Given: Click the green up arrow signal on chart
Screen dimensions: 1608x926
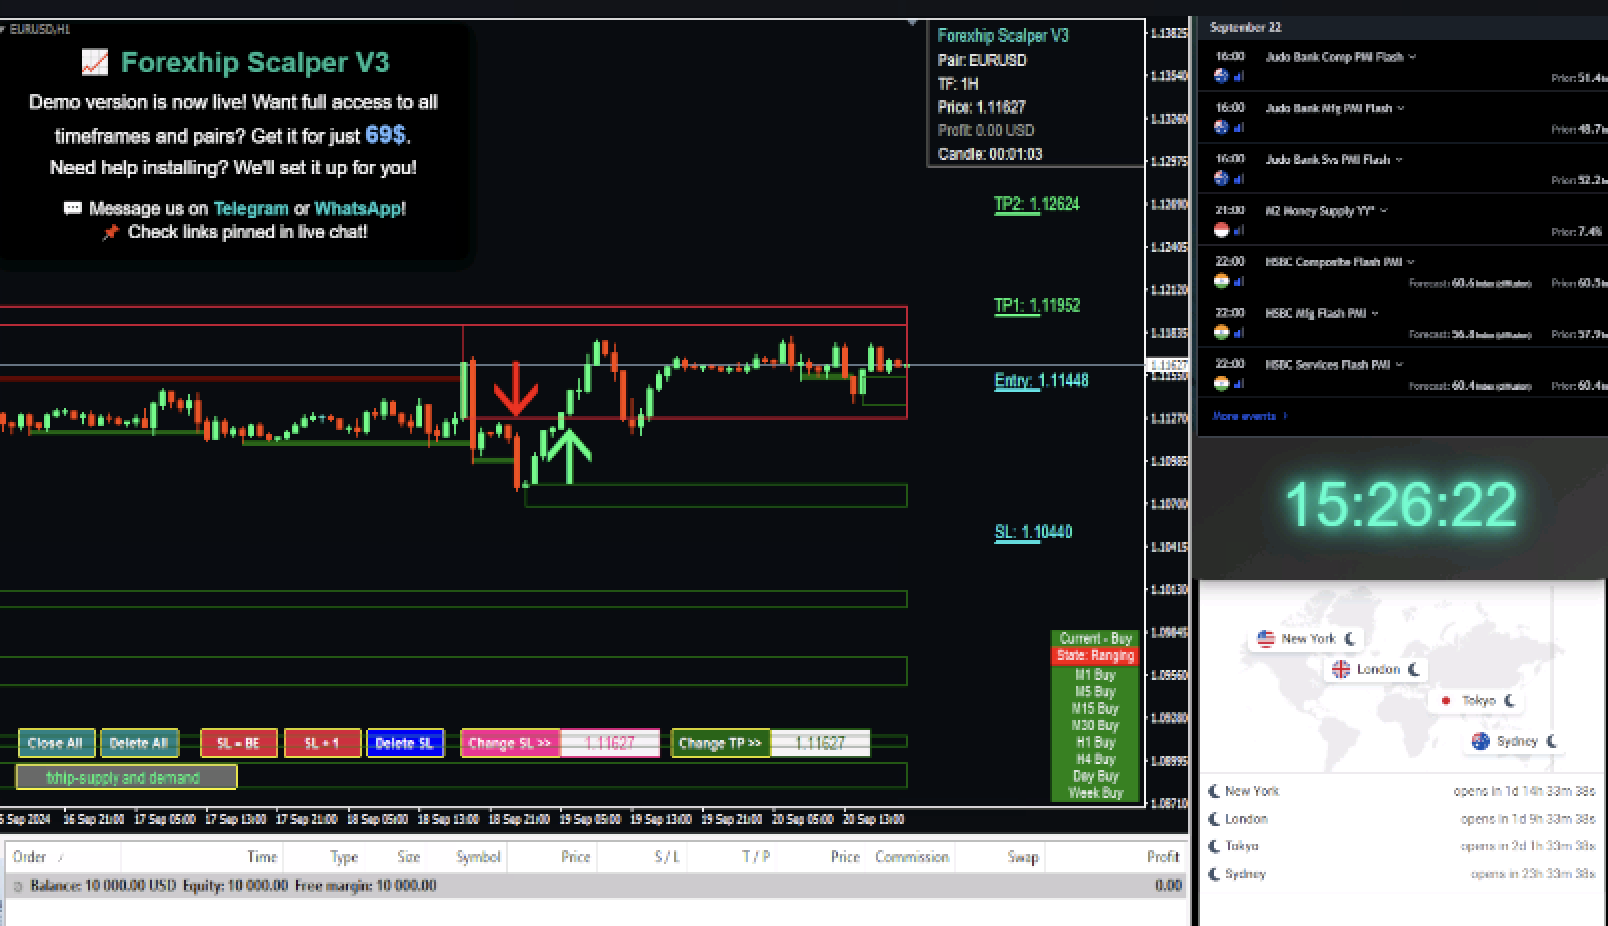Looking at the screenshot, I should coord(569,455).
